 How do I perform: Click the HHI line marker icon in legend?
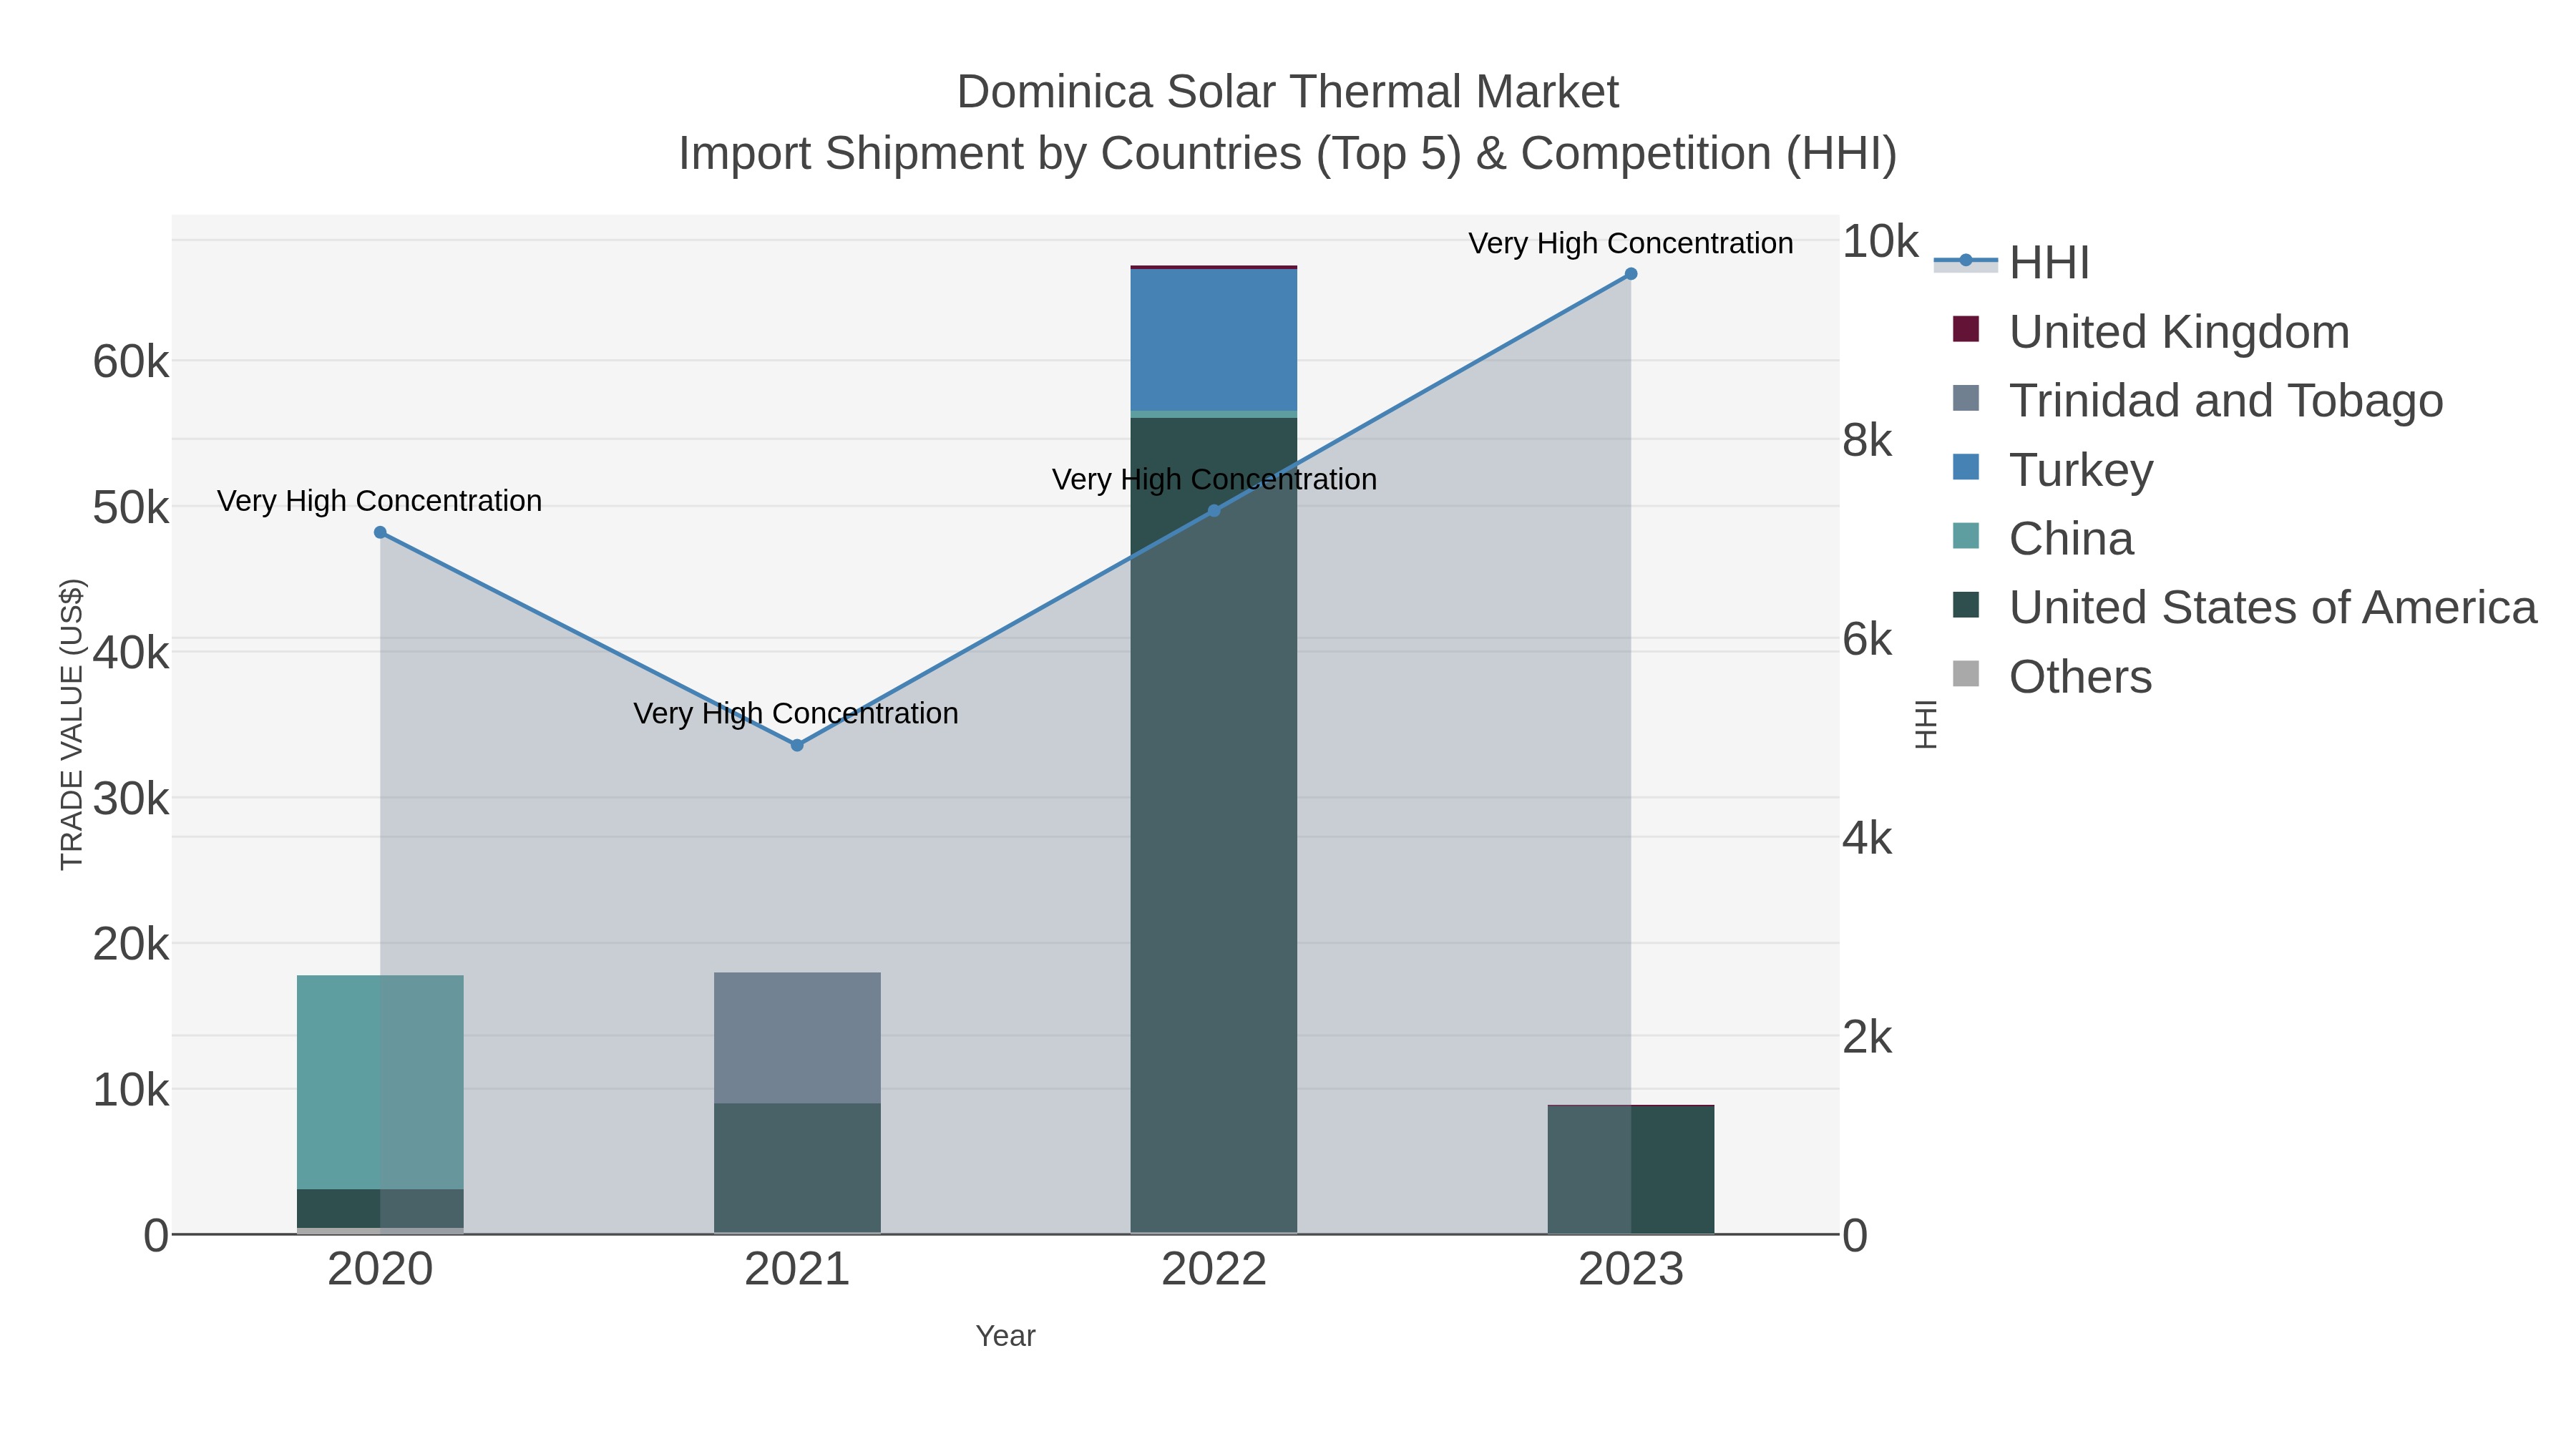coord(1966,261)
